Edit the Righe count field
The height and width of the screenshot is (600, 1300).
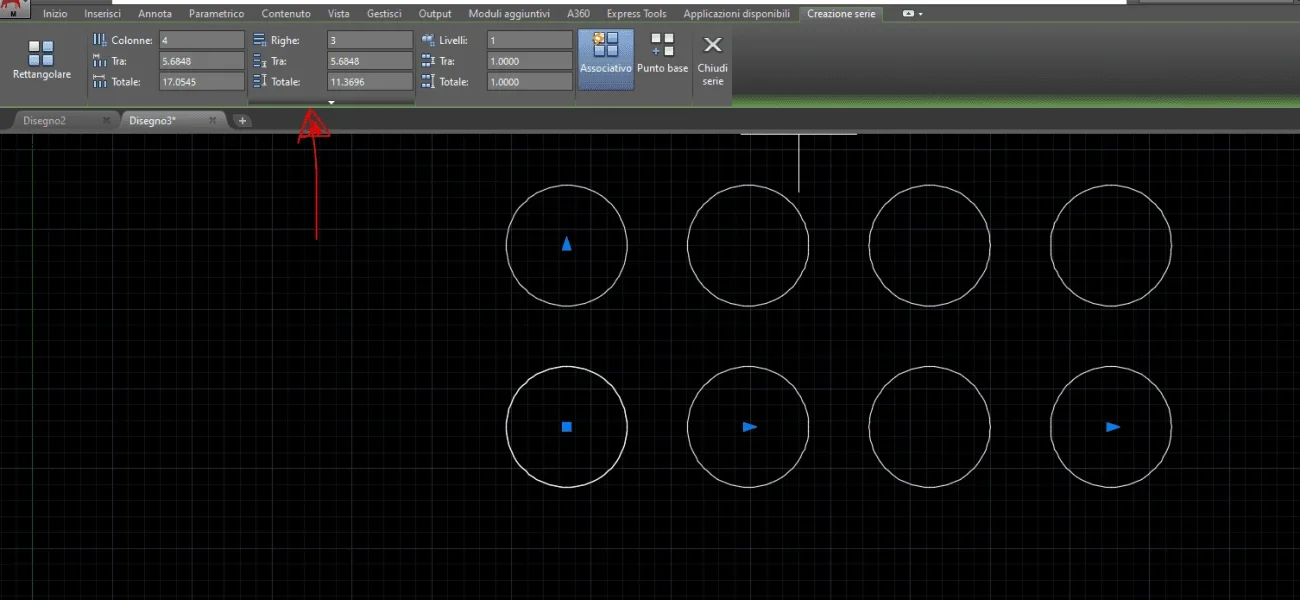[x=369, y=40]
